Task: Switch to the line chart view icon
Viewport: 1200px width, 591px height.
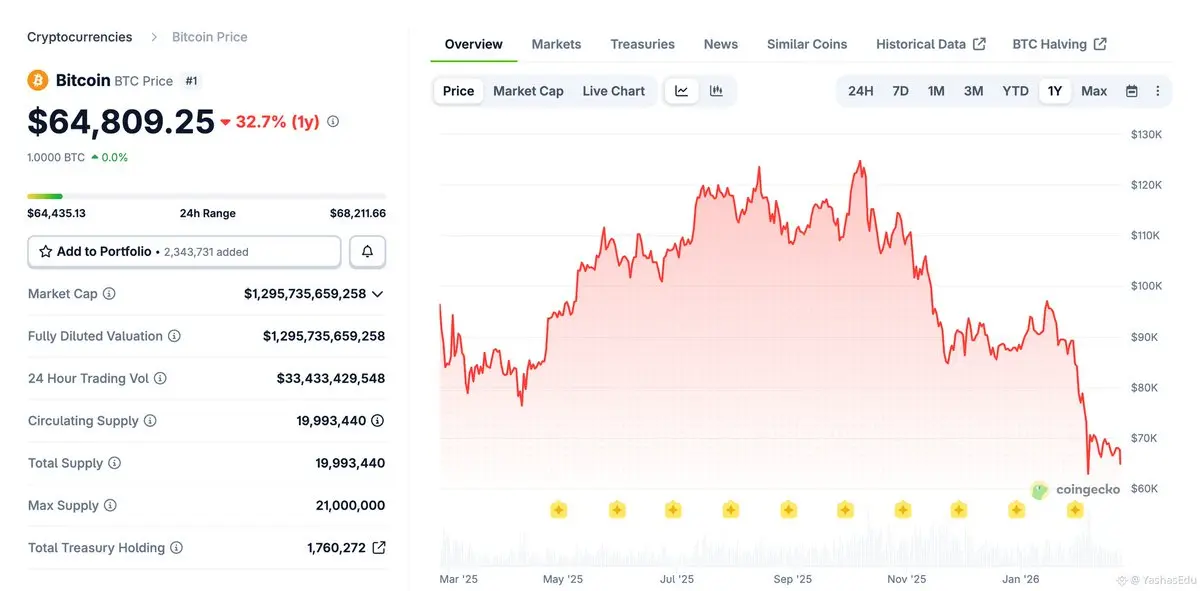Action: coord(682,91)
